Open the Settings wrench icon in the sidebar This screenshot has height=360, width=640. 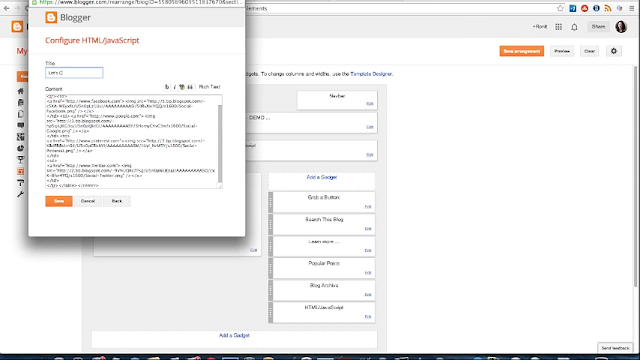pyautogui.click(x=21, y=194)
